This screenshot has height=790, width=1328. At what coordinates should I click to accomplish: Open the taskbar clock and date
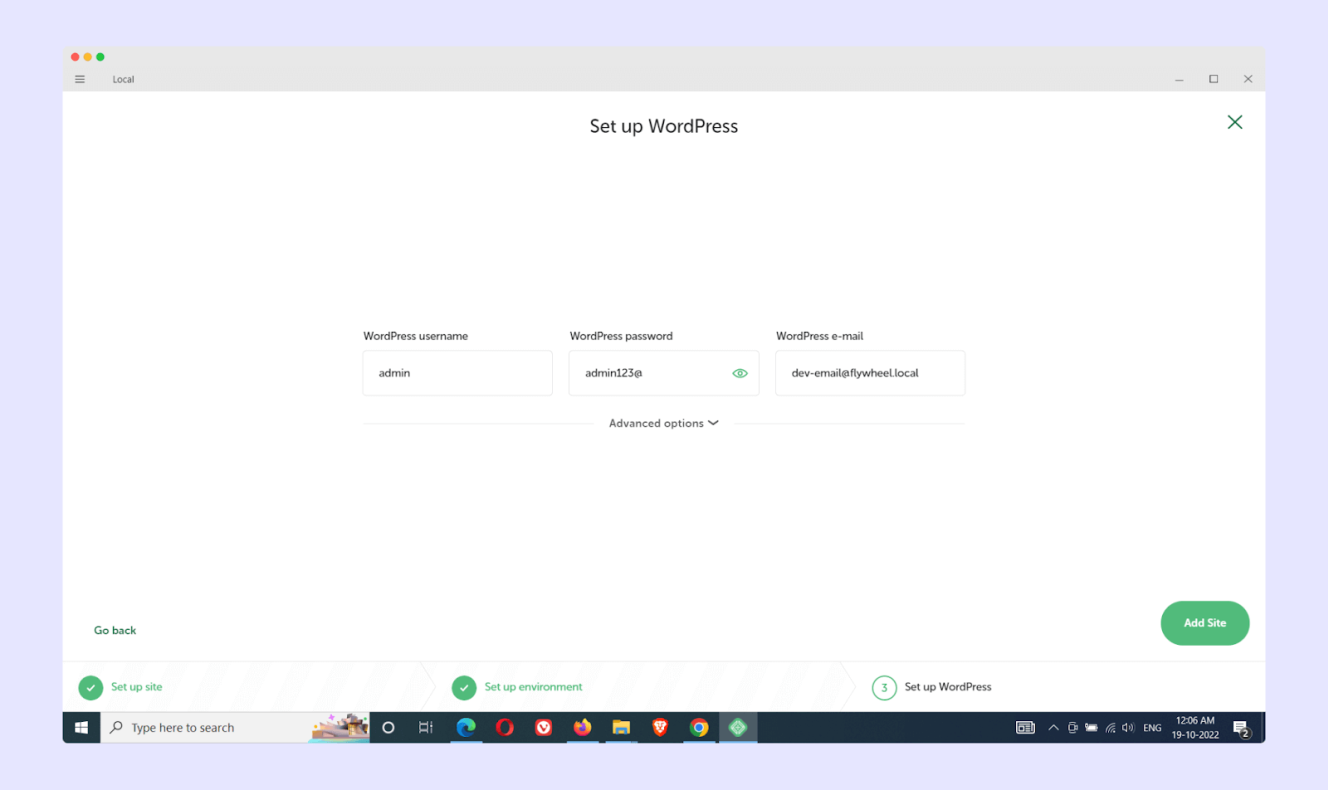point(1195,727)
